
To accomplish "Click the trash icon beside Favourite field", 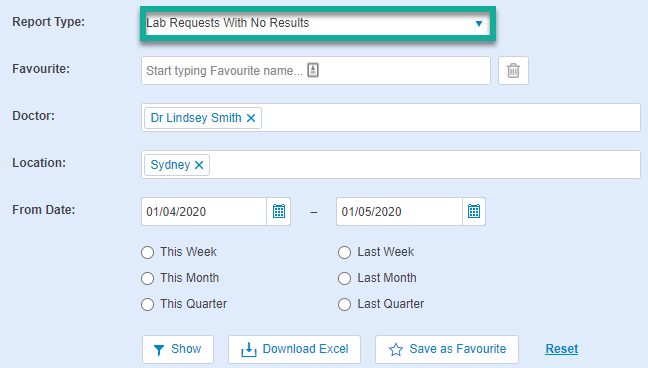I will [513, 71].
